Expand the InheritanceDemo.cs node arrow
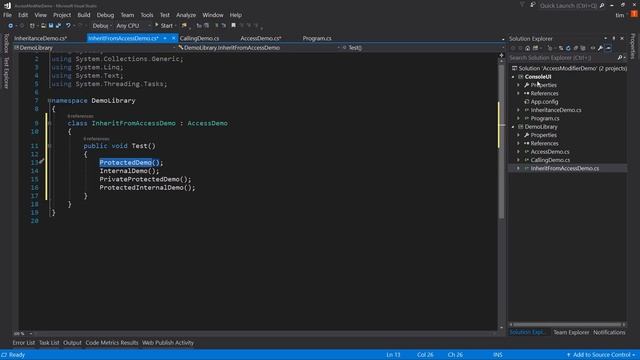The height and width of the screenshot is (360, 640). pyautogui.click(x=519, y=110)
